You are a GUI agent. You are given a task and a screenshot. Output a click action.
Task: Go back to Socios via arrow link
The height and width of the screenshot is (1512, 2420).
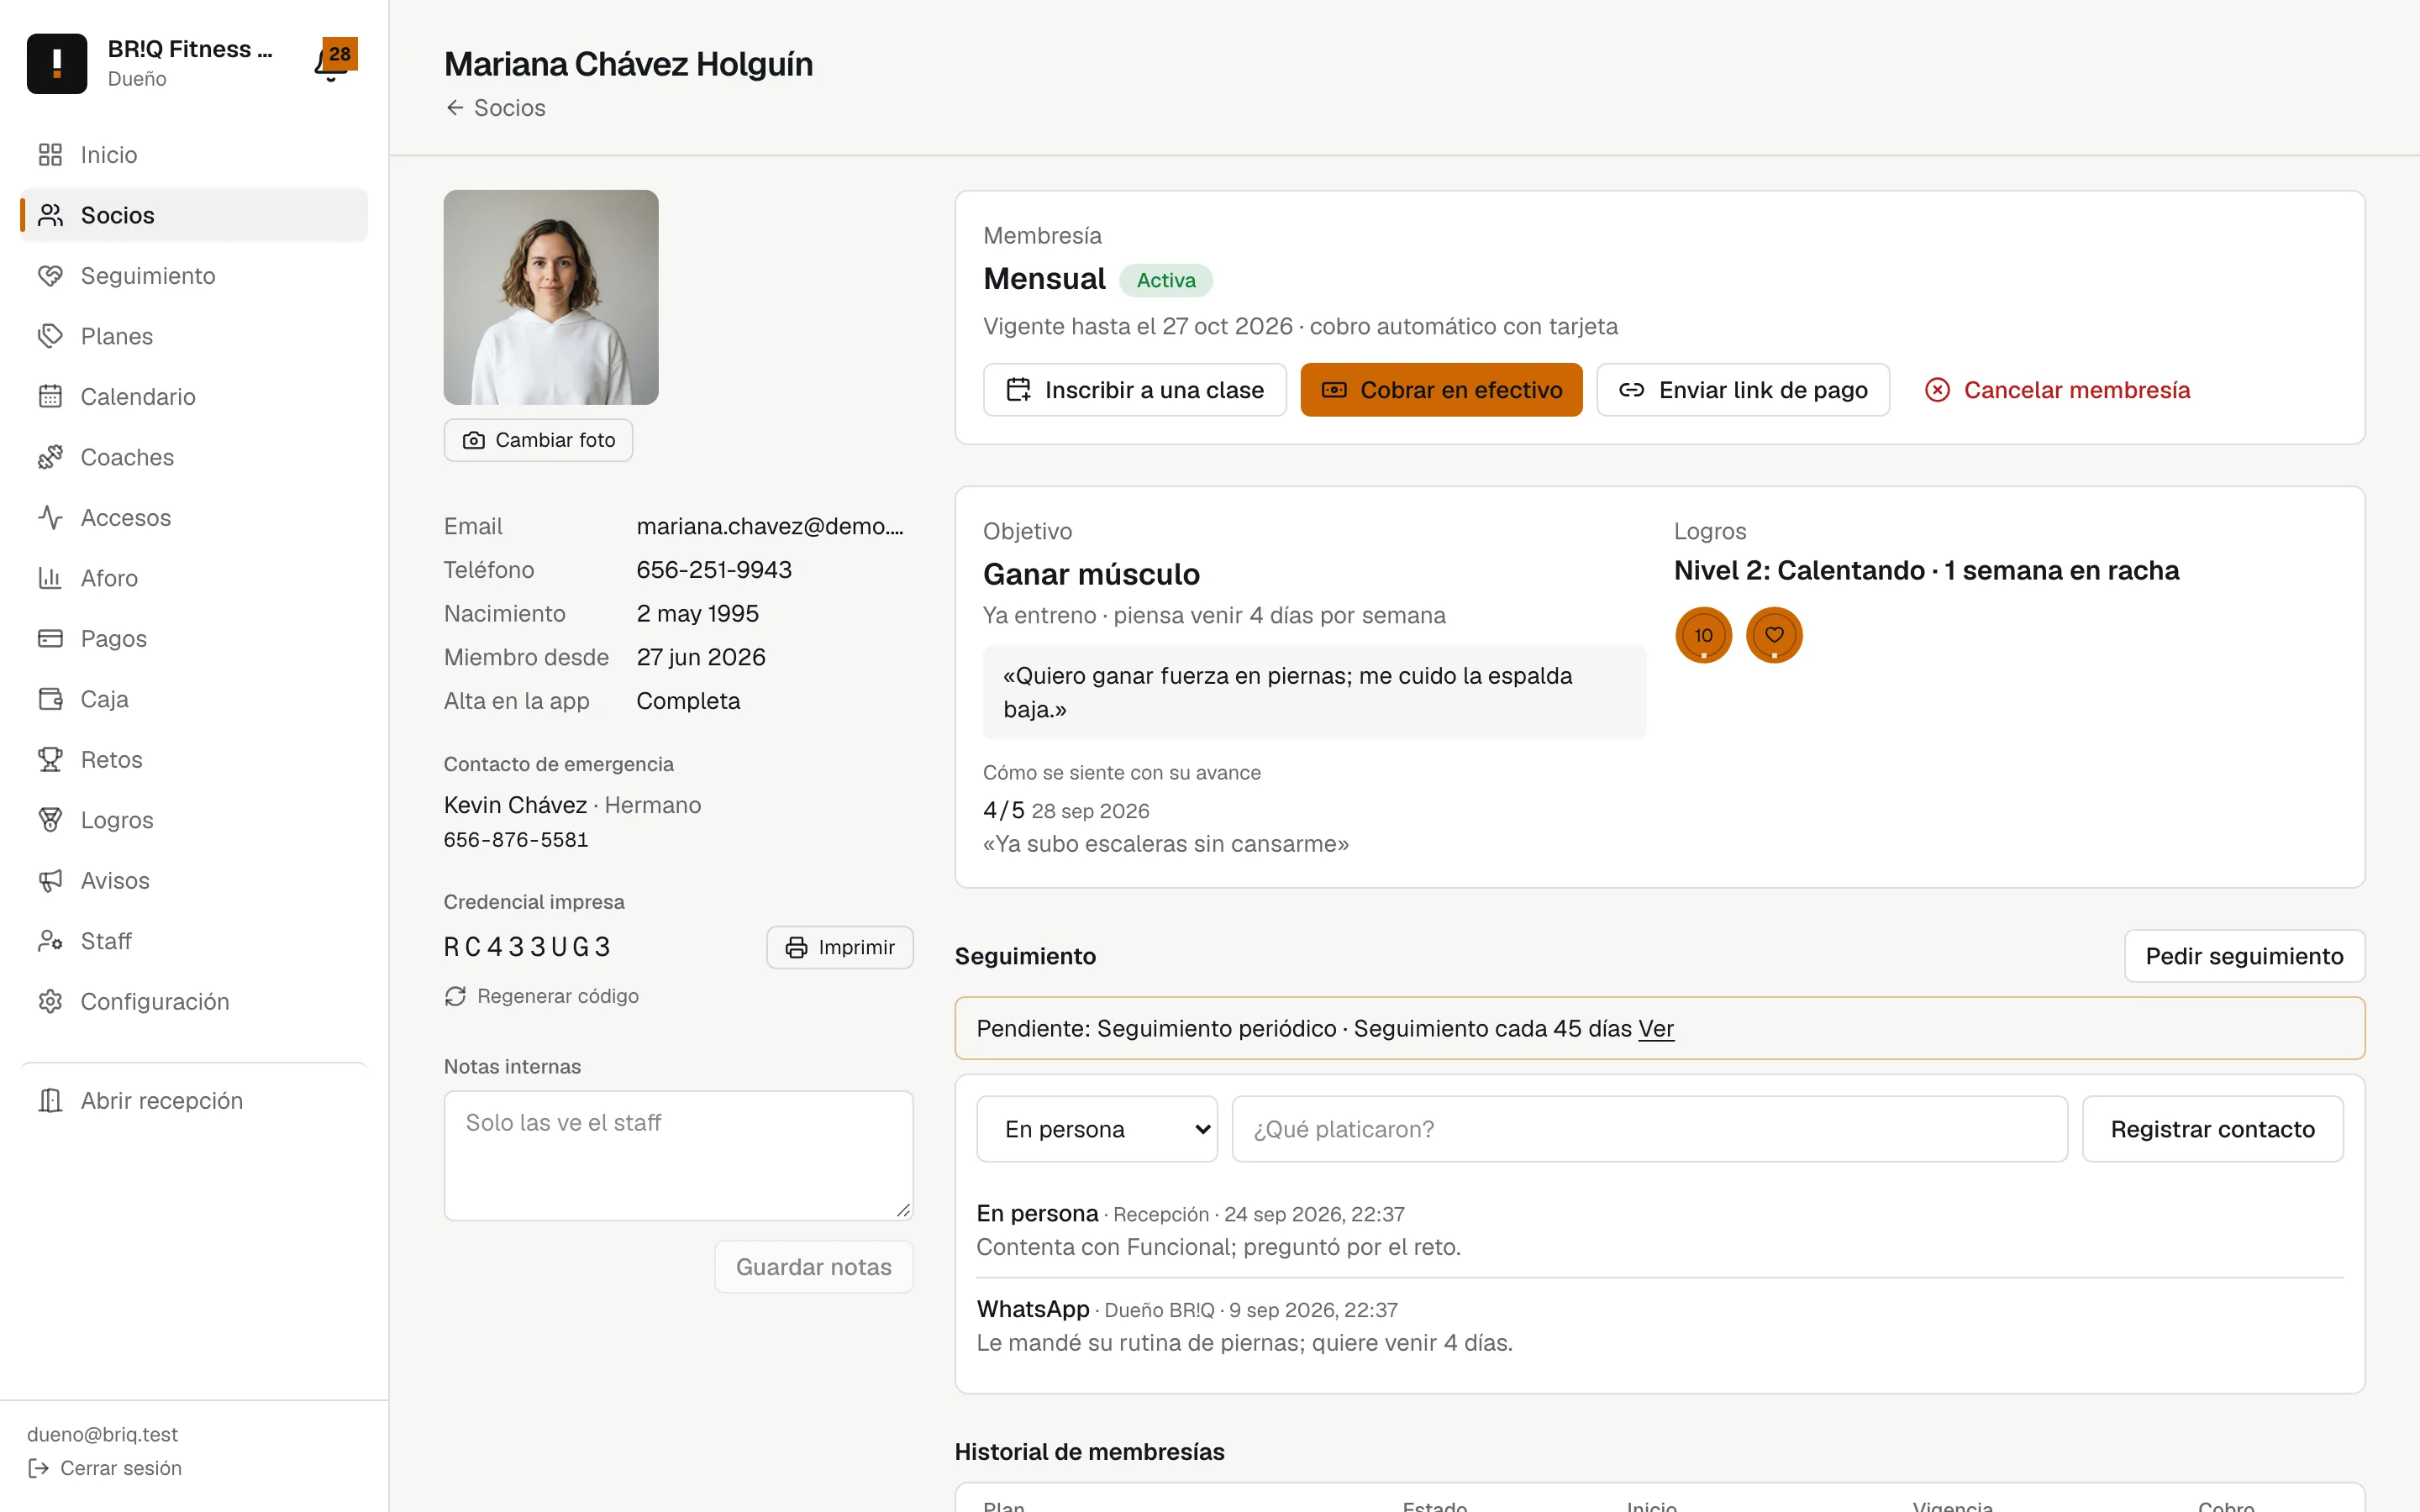[x=495, y=108]
